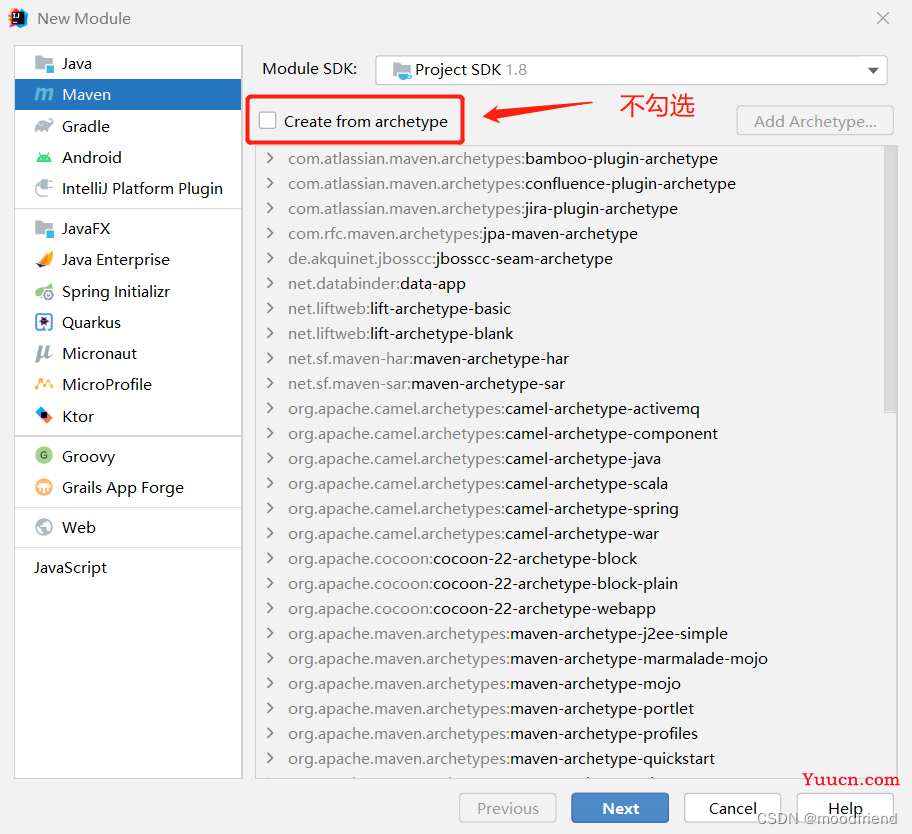
Task: Click the MicroProfile icon
Action: tap(44, 384)
